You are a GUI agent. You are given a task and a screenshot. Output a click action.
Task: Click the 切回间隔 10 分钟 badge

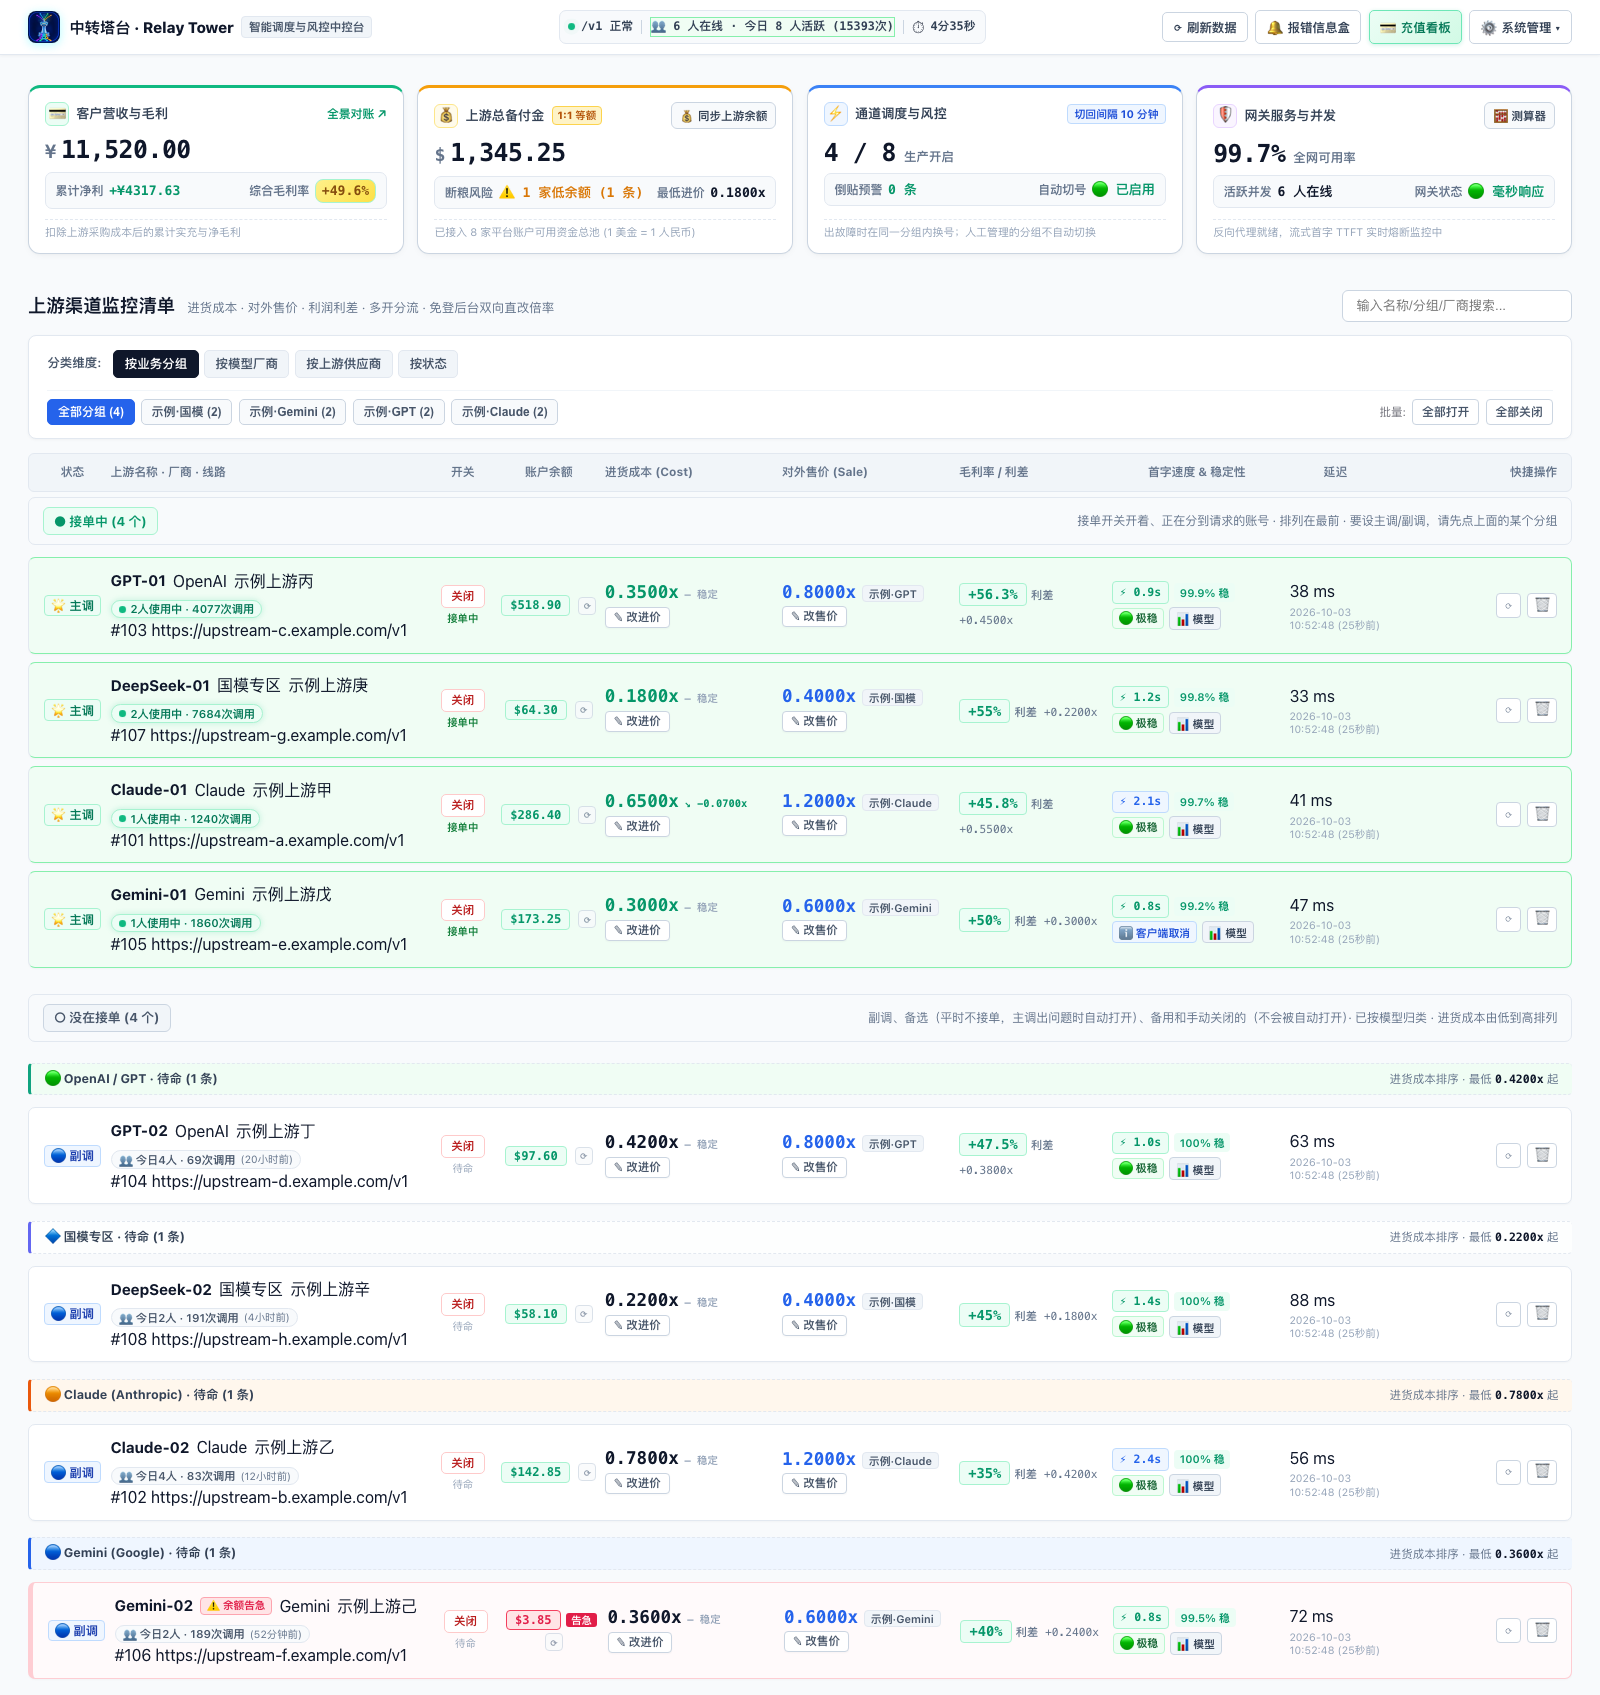pyautogui.click(x=1116, y=114)
